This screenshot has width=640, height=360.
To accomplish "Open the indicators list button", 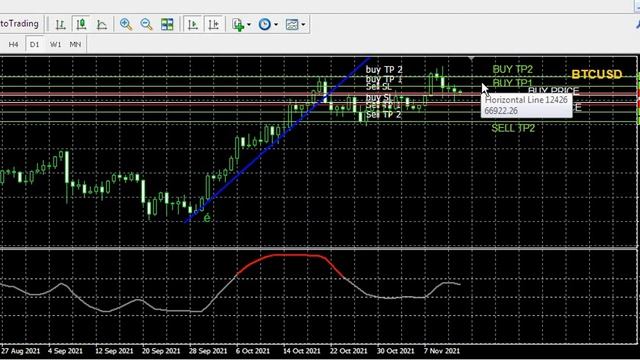I will click(238, 24).
